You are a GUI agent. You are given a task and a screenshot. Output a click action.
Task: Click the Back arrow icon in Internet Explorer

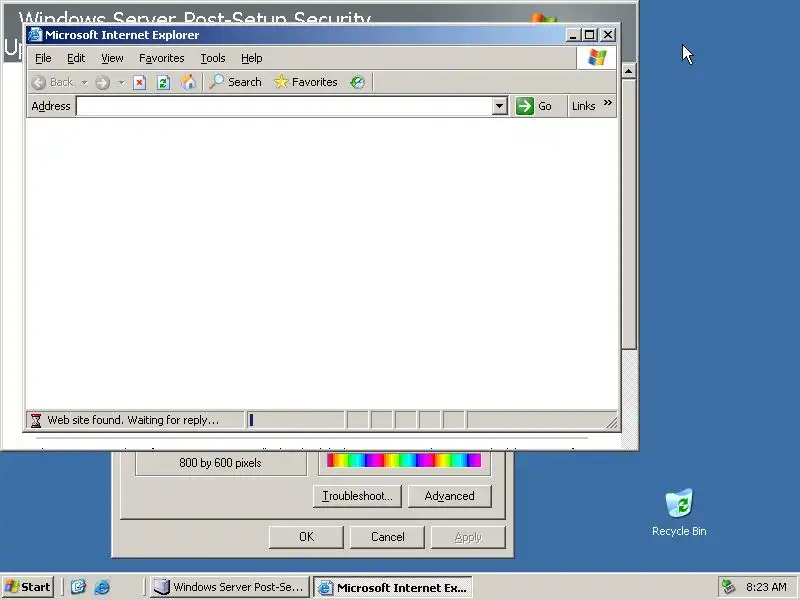39,82
